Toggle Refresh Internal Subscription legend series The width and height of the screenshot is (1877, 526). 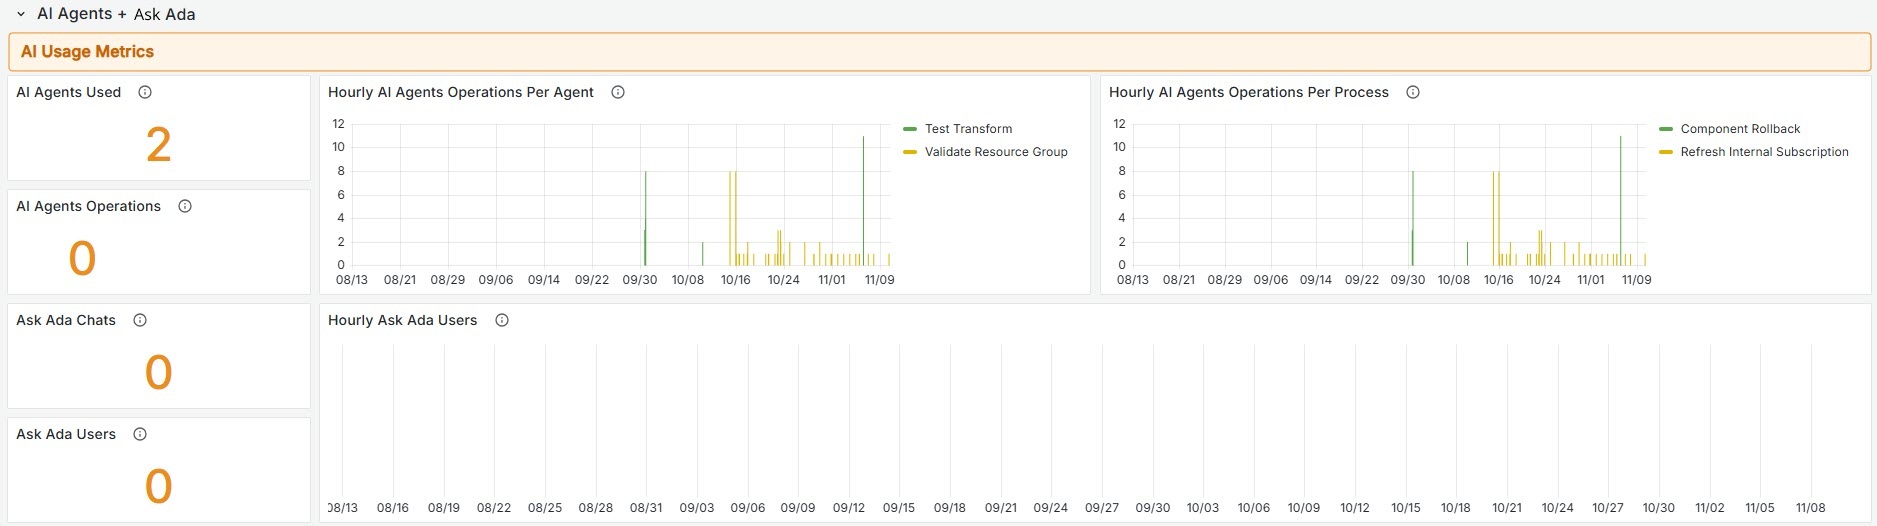click(x=1764, y=152)
